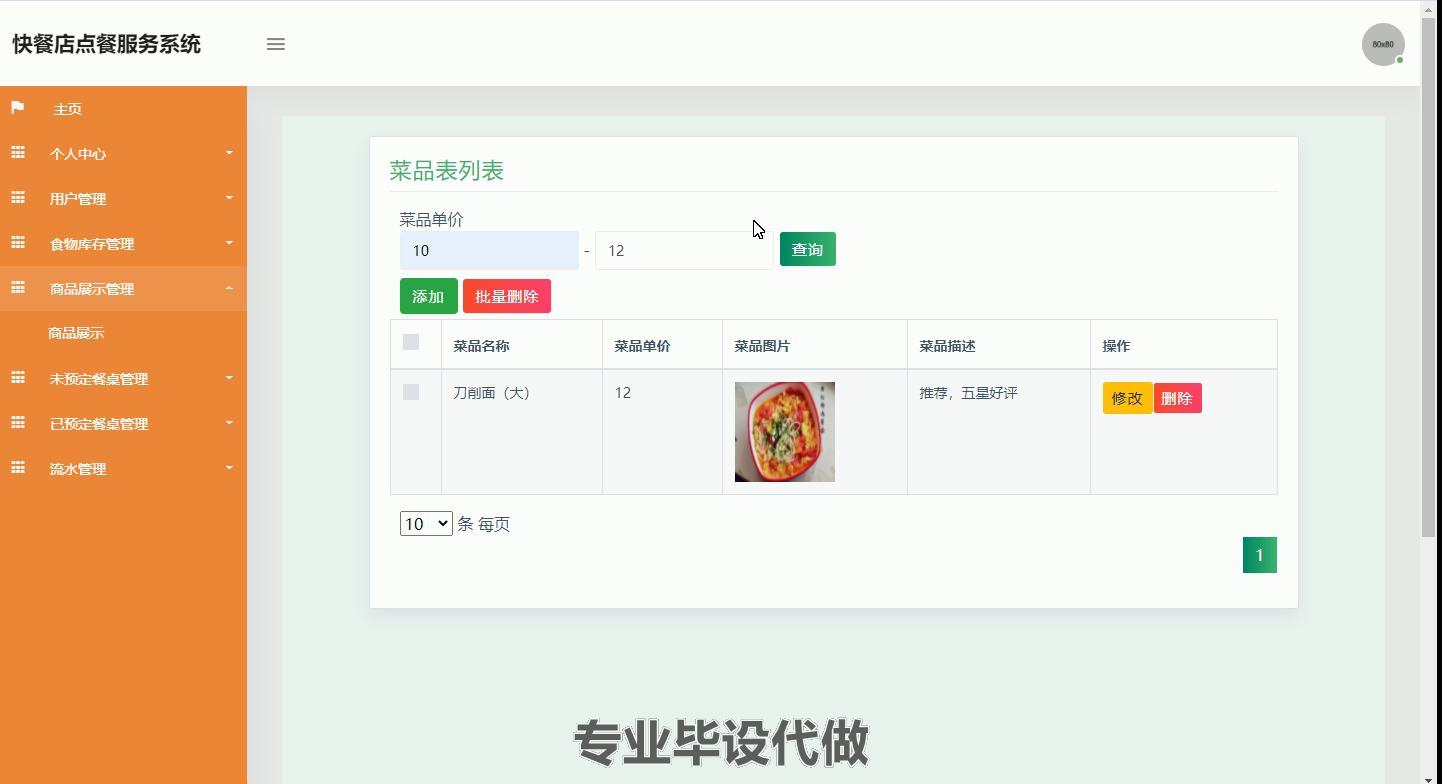
Task: Click the description 推荐，五星好评
Action: click(x=968, y=393)
